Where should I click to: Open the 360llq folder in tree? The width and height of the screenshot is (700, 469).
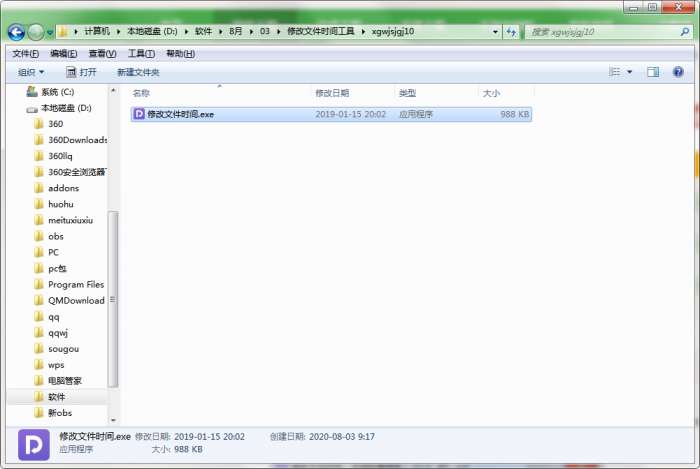(54, 156)
